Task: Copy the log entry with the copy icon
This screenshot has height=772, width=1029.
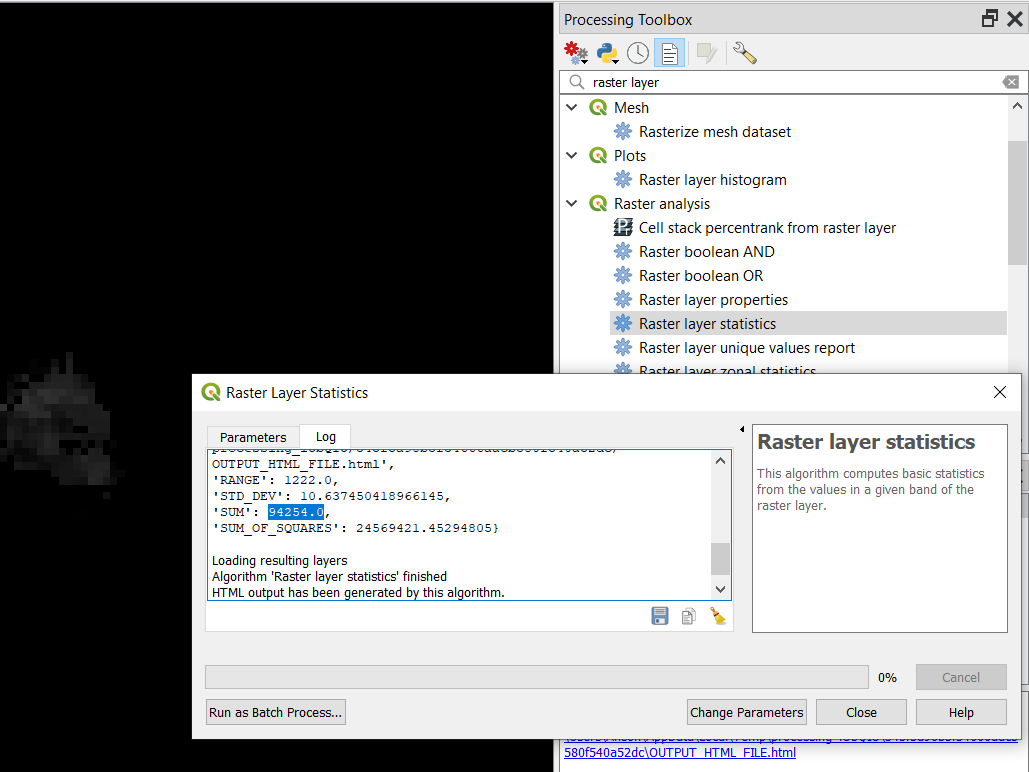Action: [688, 616]
